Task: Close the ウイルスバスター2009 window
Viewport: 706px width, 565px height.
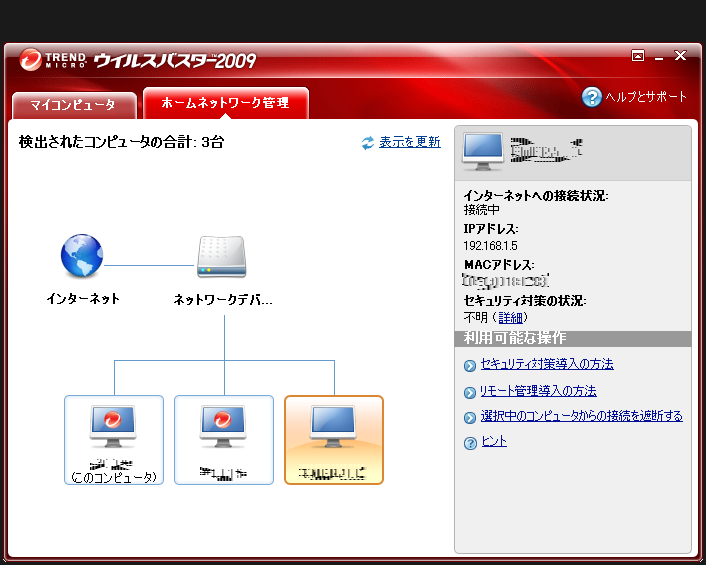Action: pos(680,55)
